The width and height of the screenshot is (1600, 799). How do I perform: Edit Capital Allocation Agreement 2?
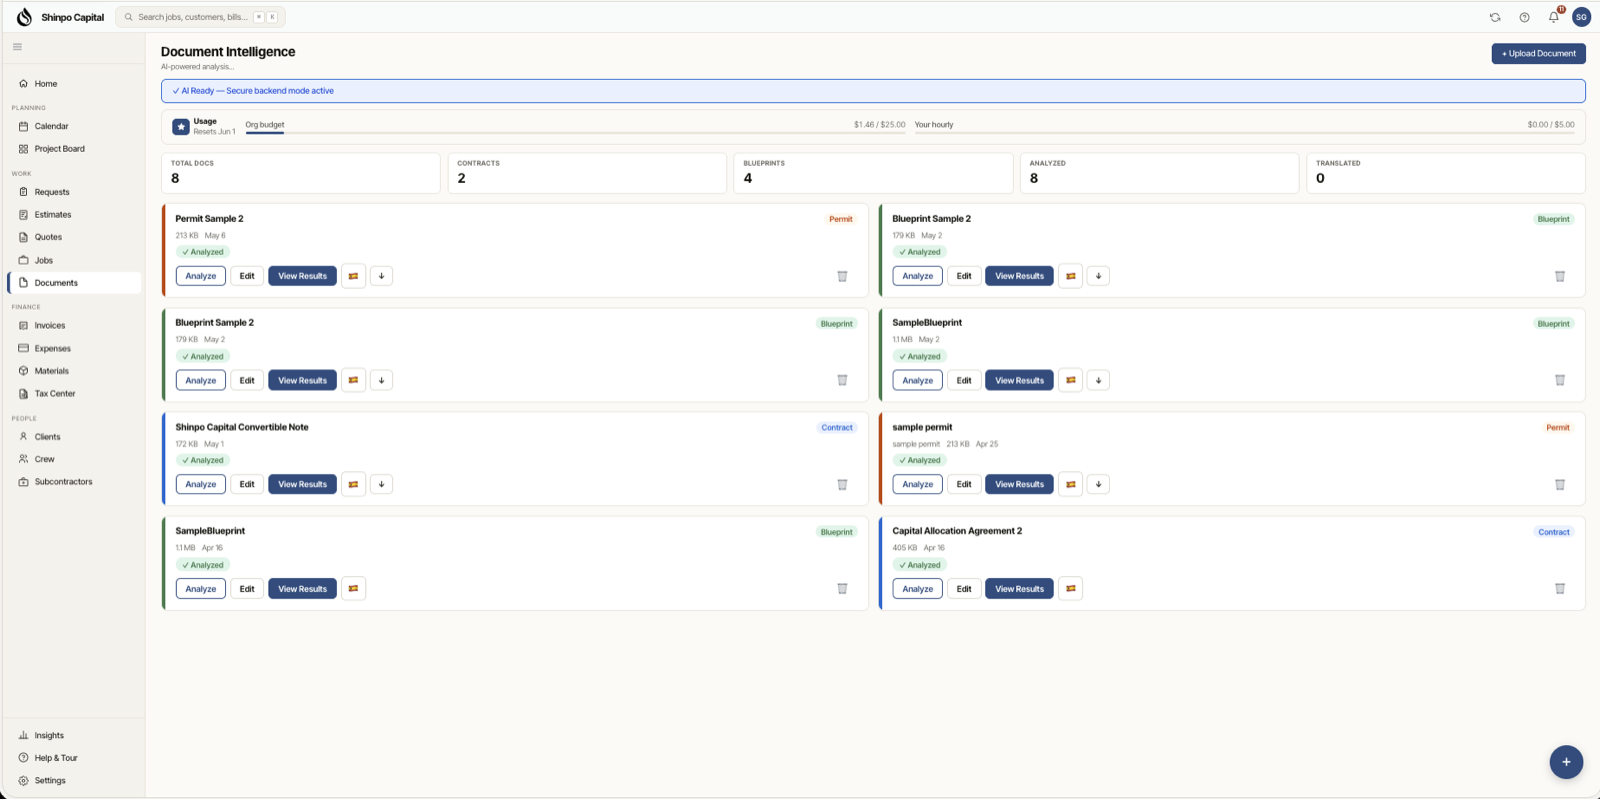coord(964,589)
